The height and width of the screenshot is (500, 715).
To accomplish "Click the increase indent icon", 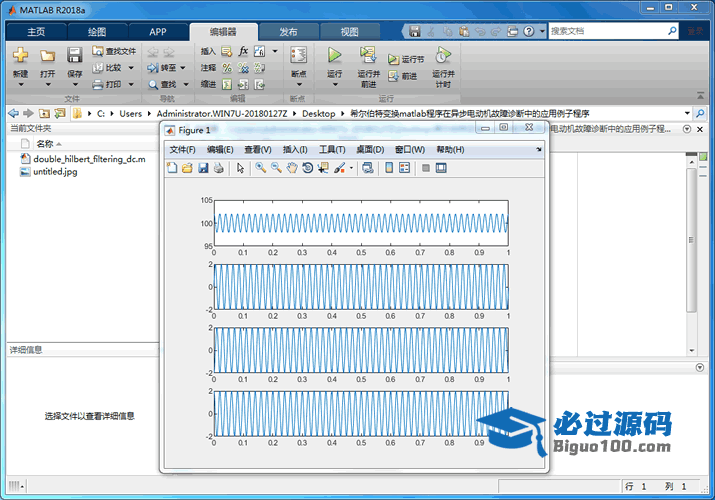I will pyautogui.click(x=243, y=84).
